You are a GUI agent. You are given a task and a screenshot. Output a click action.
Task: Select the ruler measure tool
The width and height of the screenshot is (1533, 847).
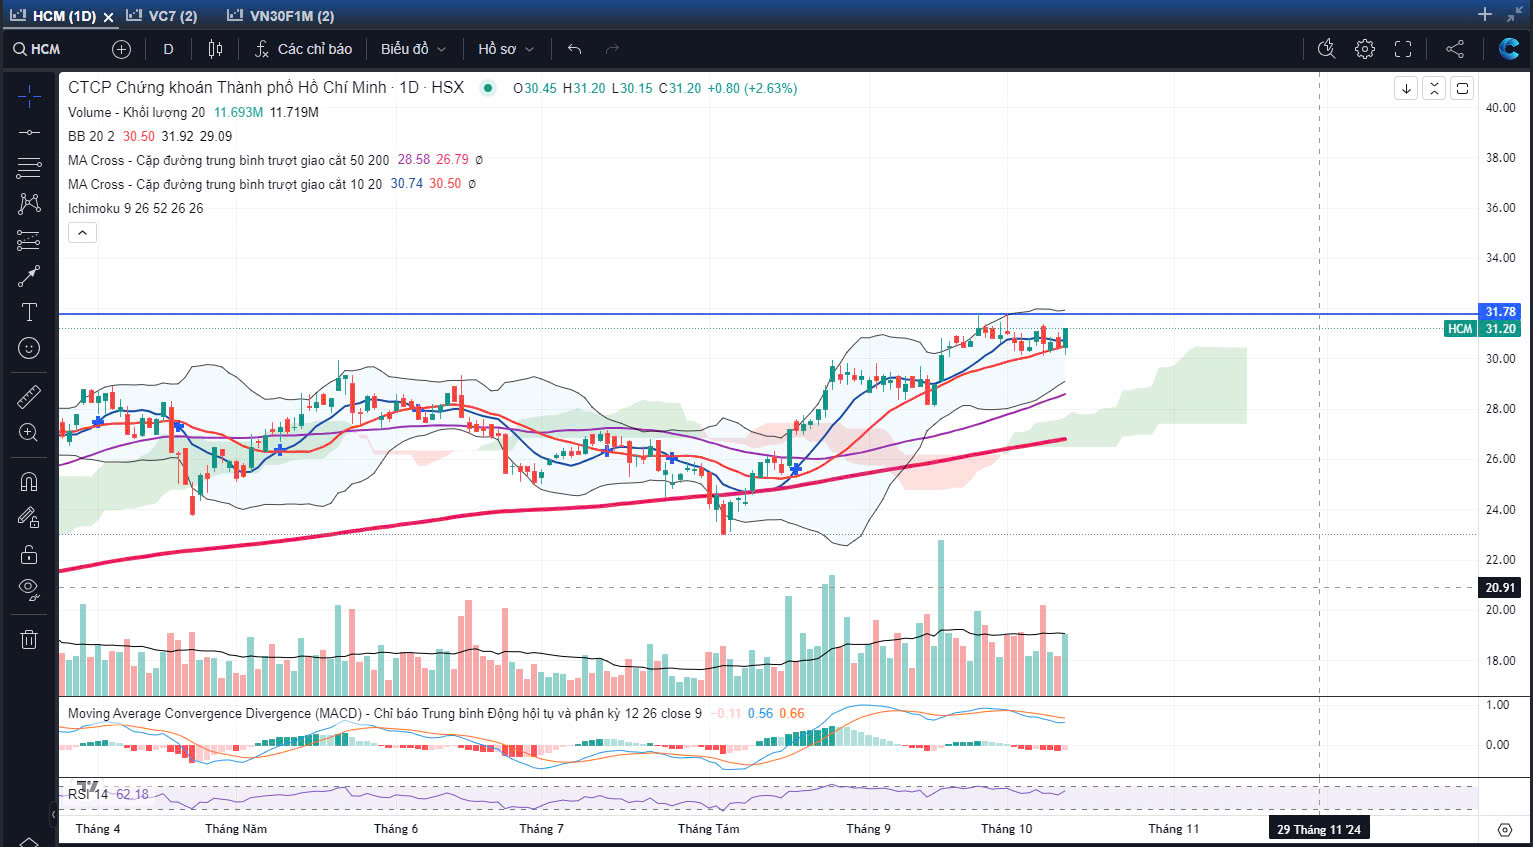coord(29,397)
